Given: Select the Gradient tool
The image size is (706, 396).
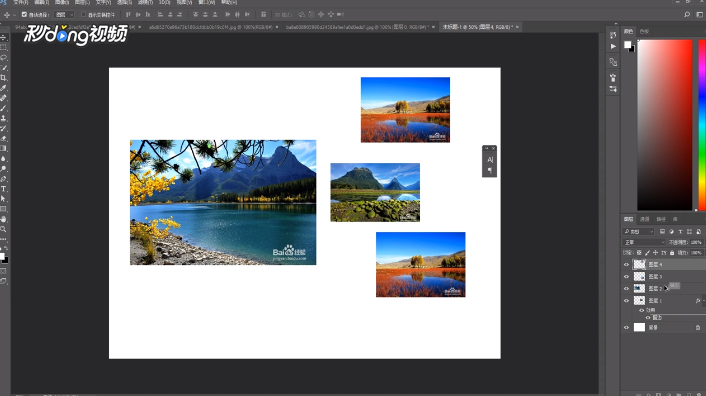Looking at the screenshot, I should (4, 148).
